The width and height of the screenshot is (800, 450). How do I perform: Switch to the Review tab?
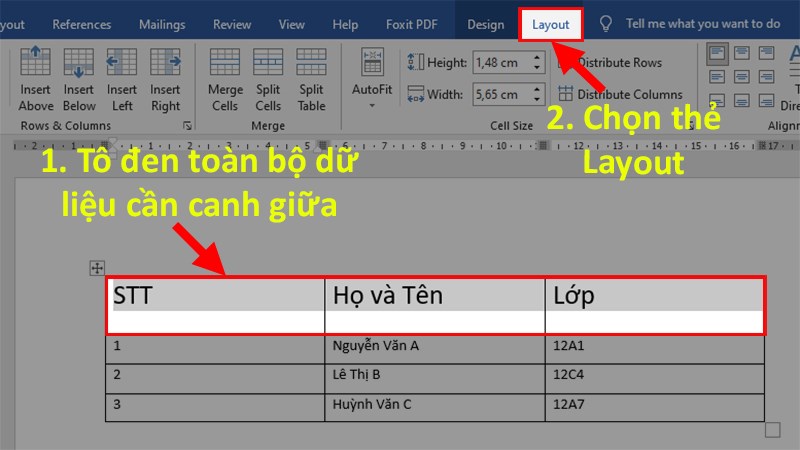tap(232, 24)
